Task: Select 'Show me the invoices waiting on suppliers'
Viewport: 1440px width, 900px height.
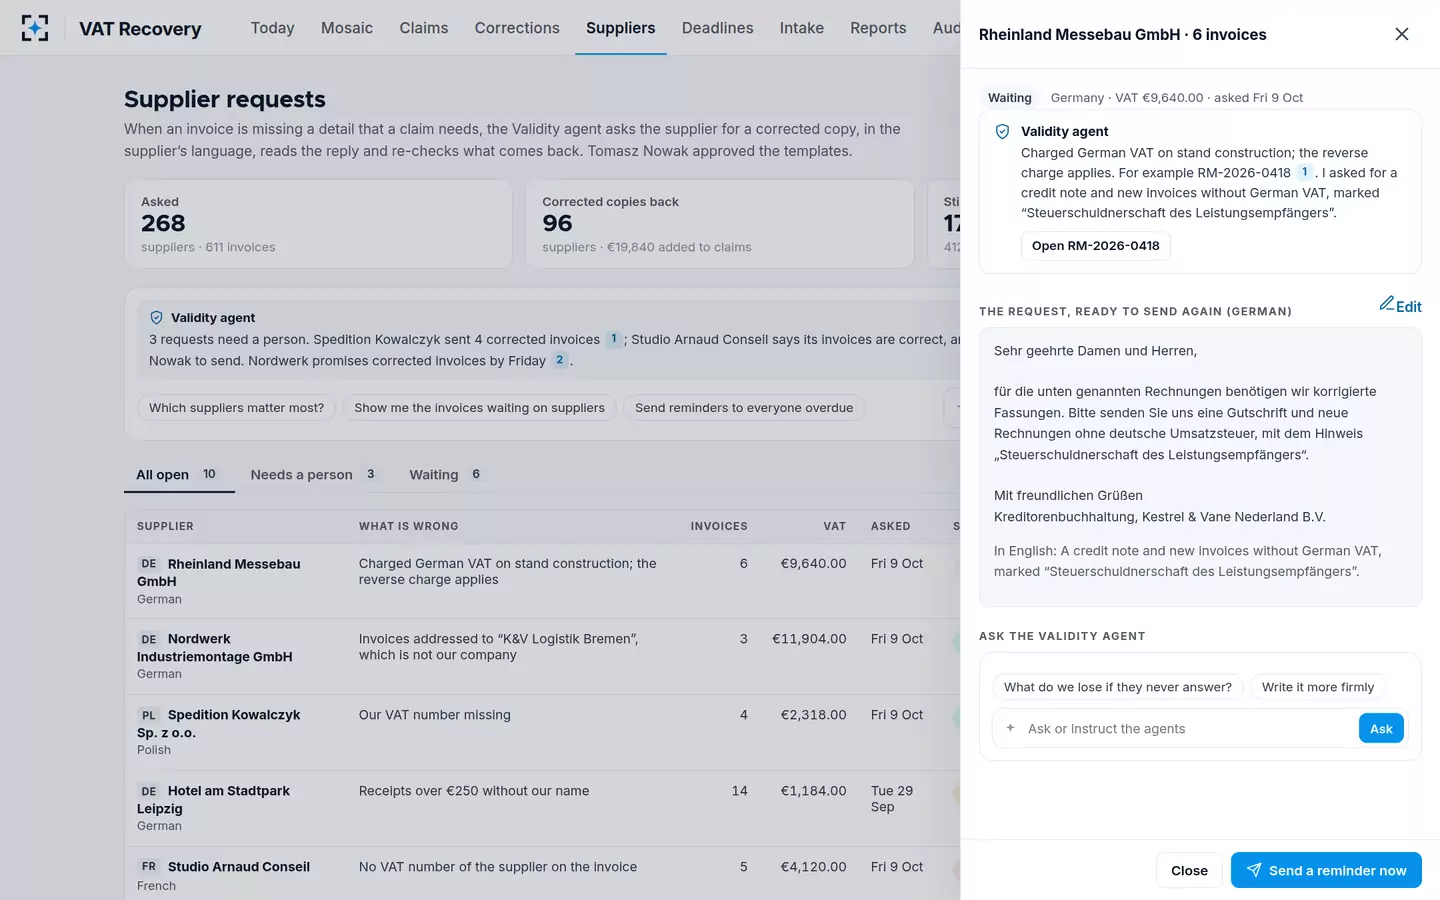Action: [x=479, y=408]
